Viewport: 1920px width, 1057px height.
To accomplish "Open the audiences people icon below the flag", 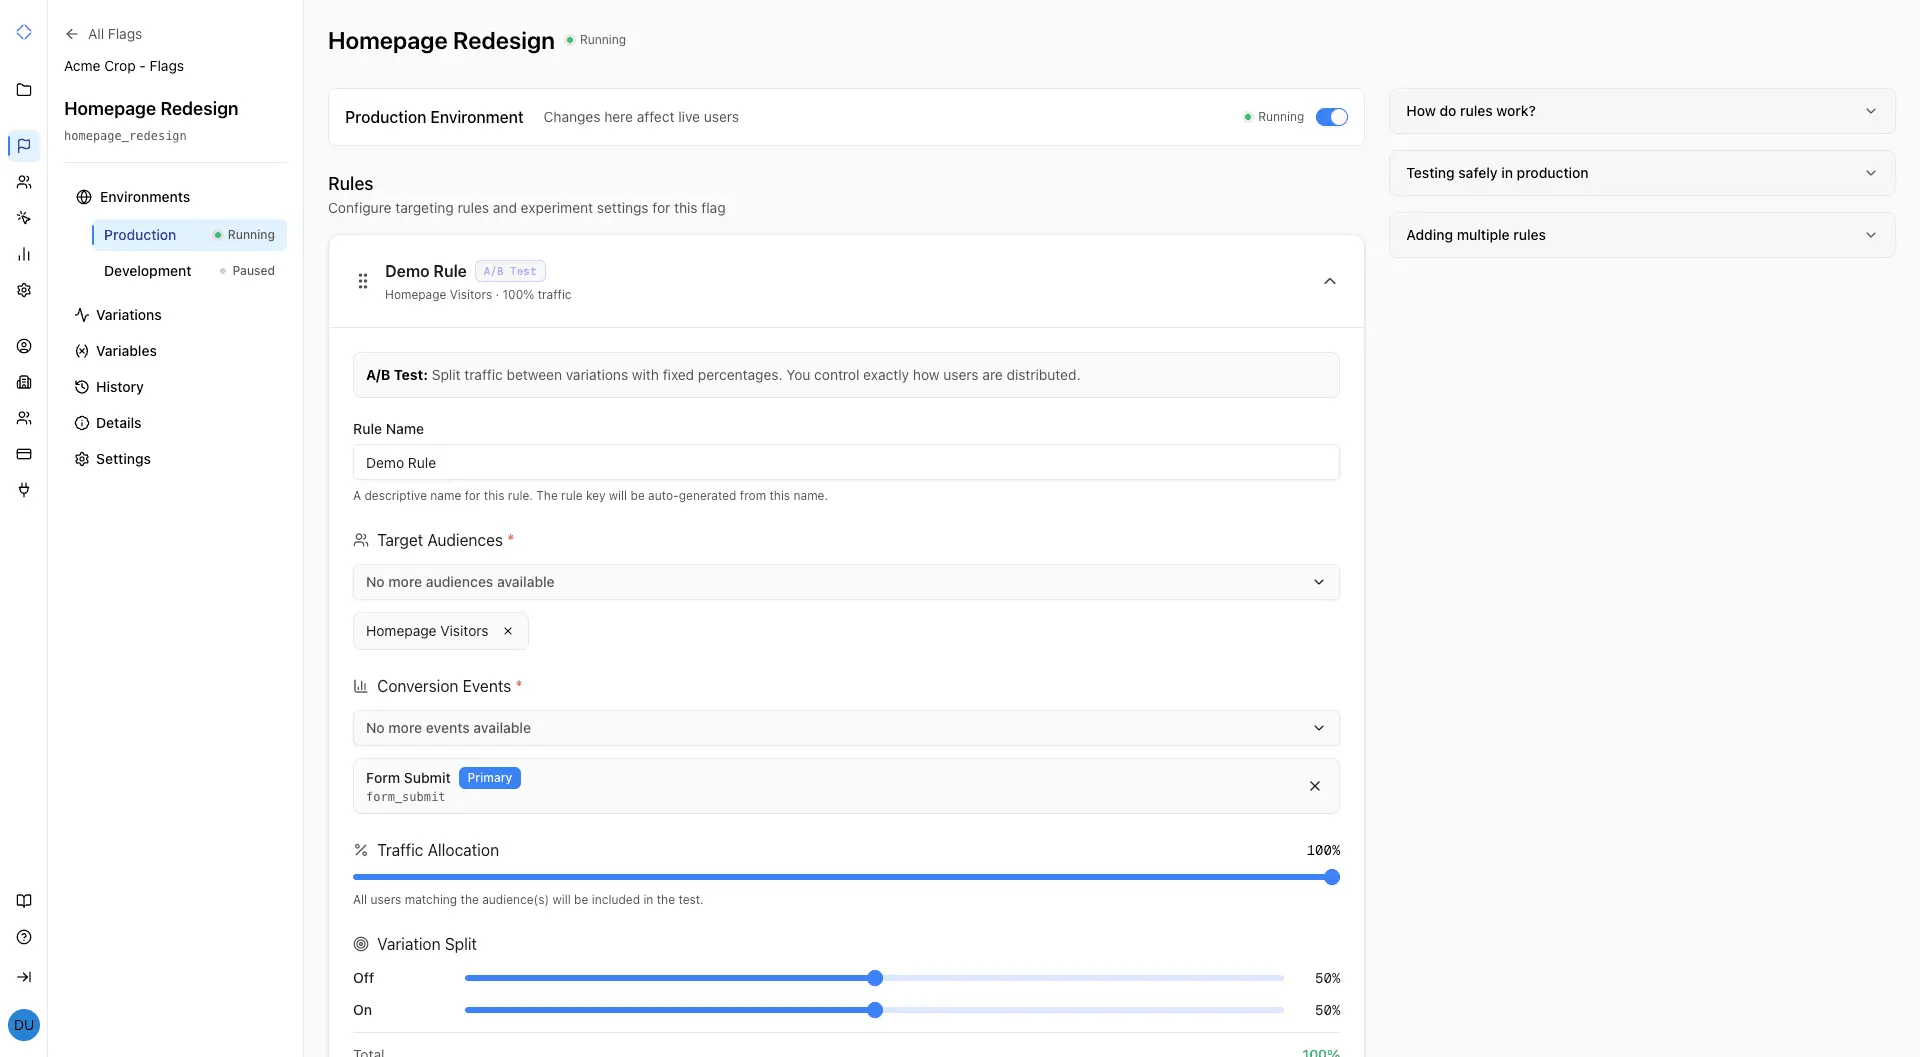I will pos(24,182).
